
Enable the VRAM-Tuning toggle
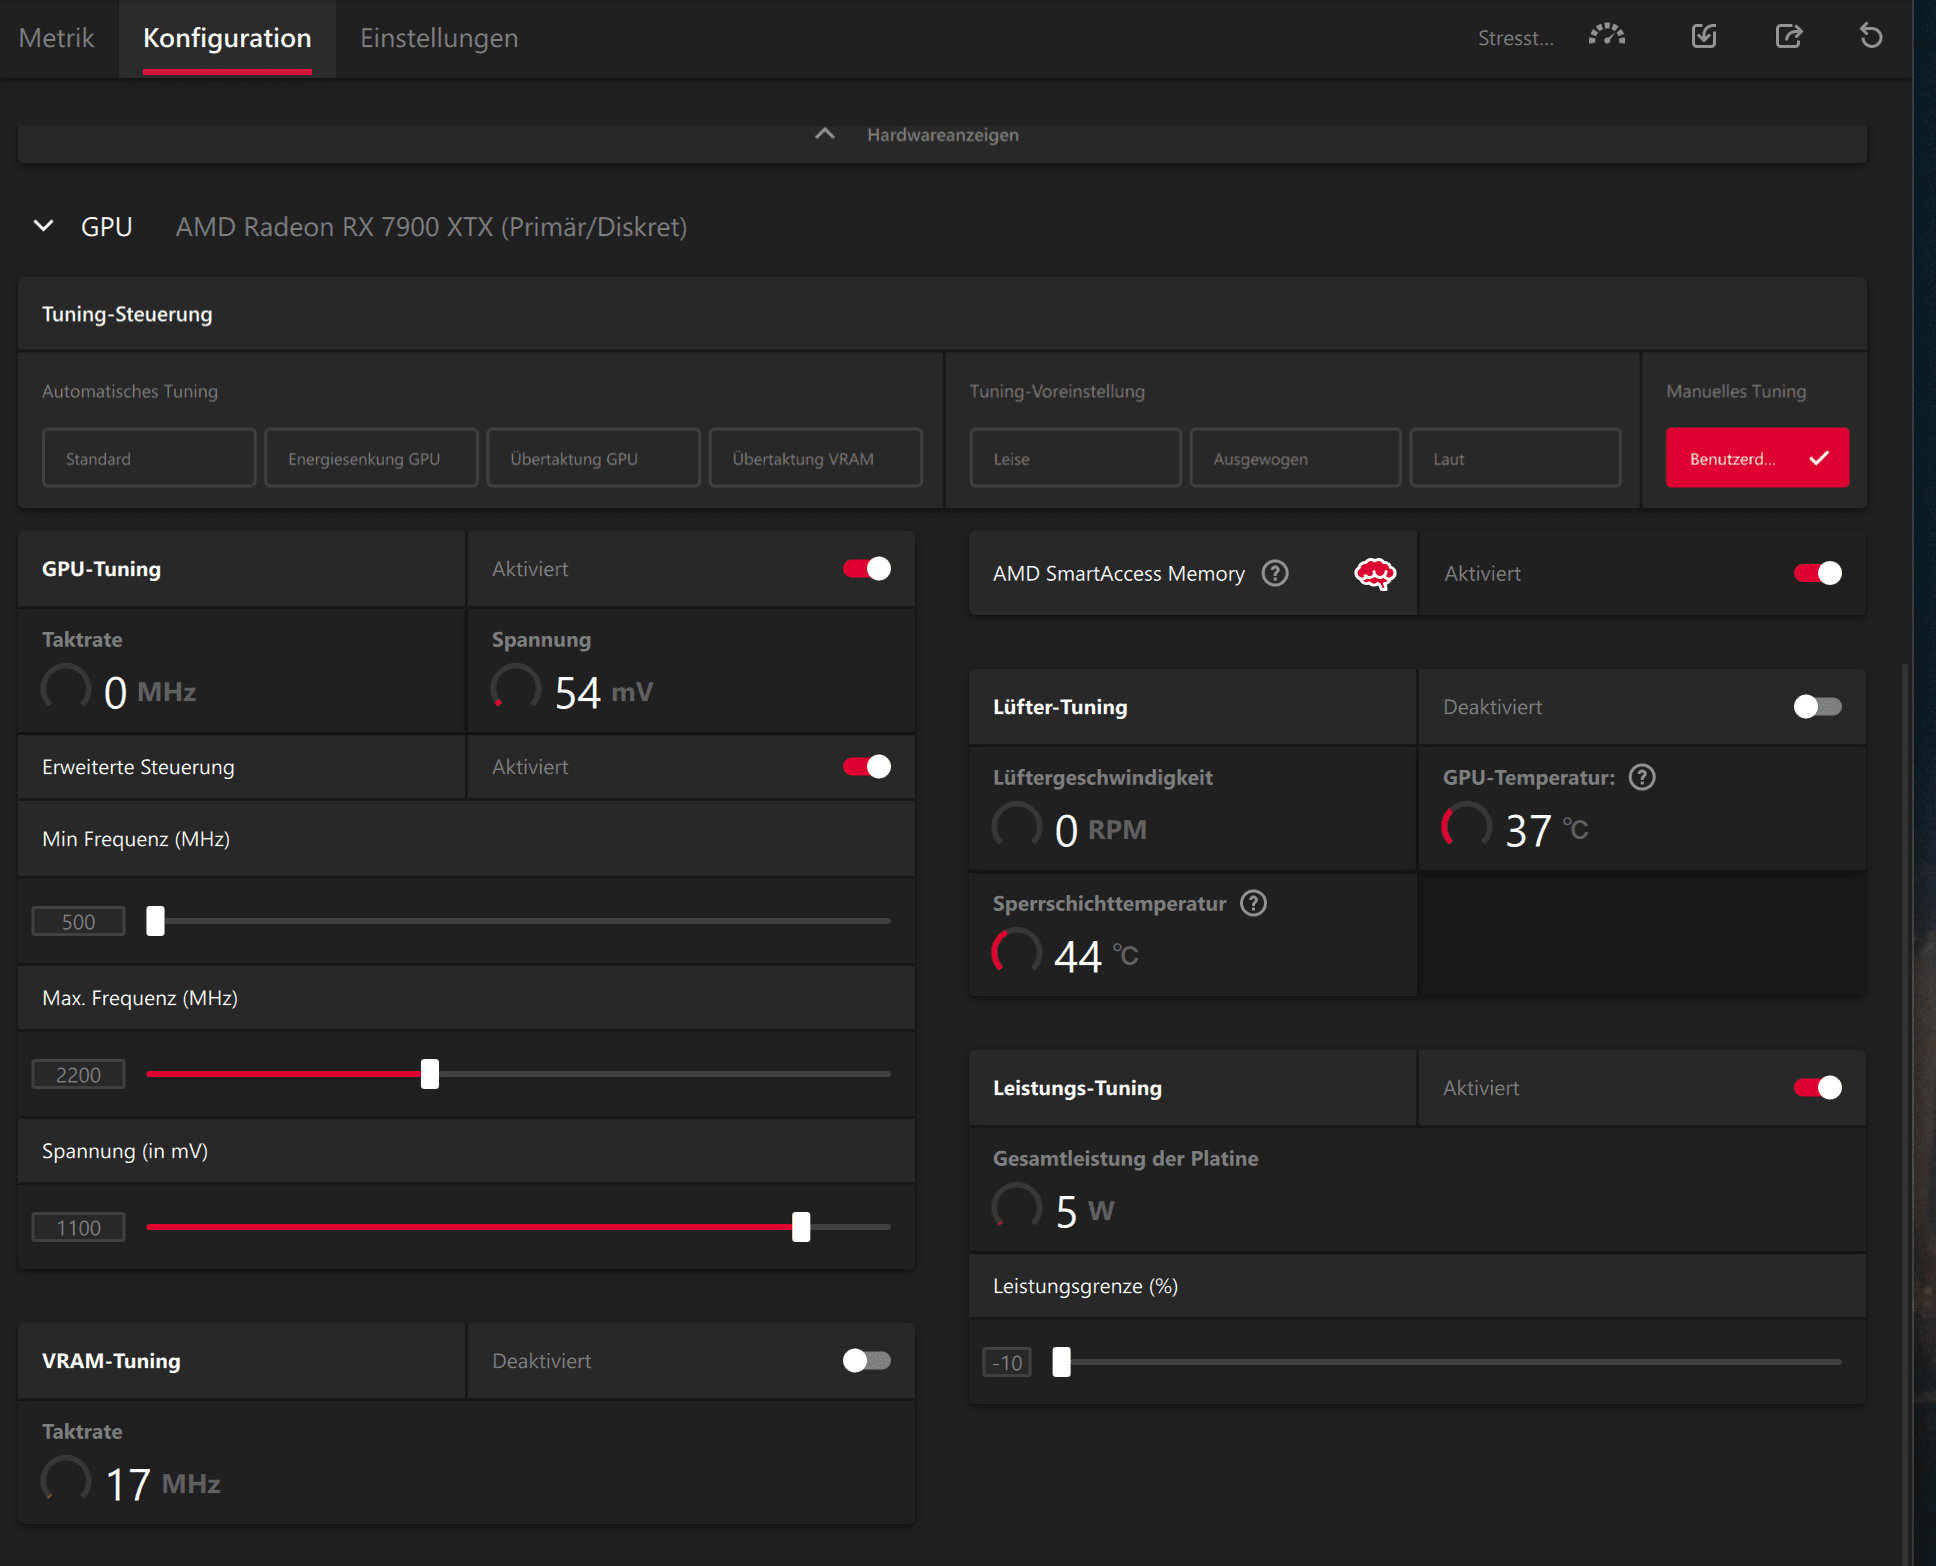866,1361
